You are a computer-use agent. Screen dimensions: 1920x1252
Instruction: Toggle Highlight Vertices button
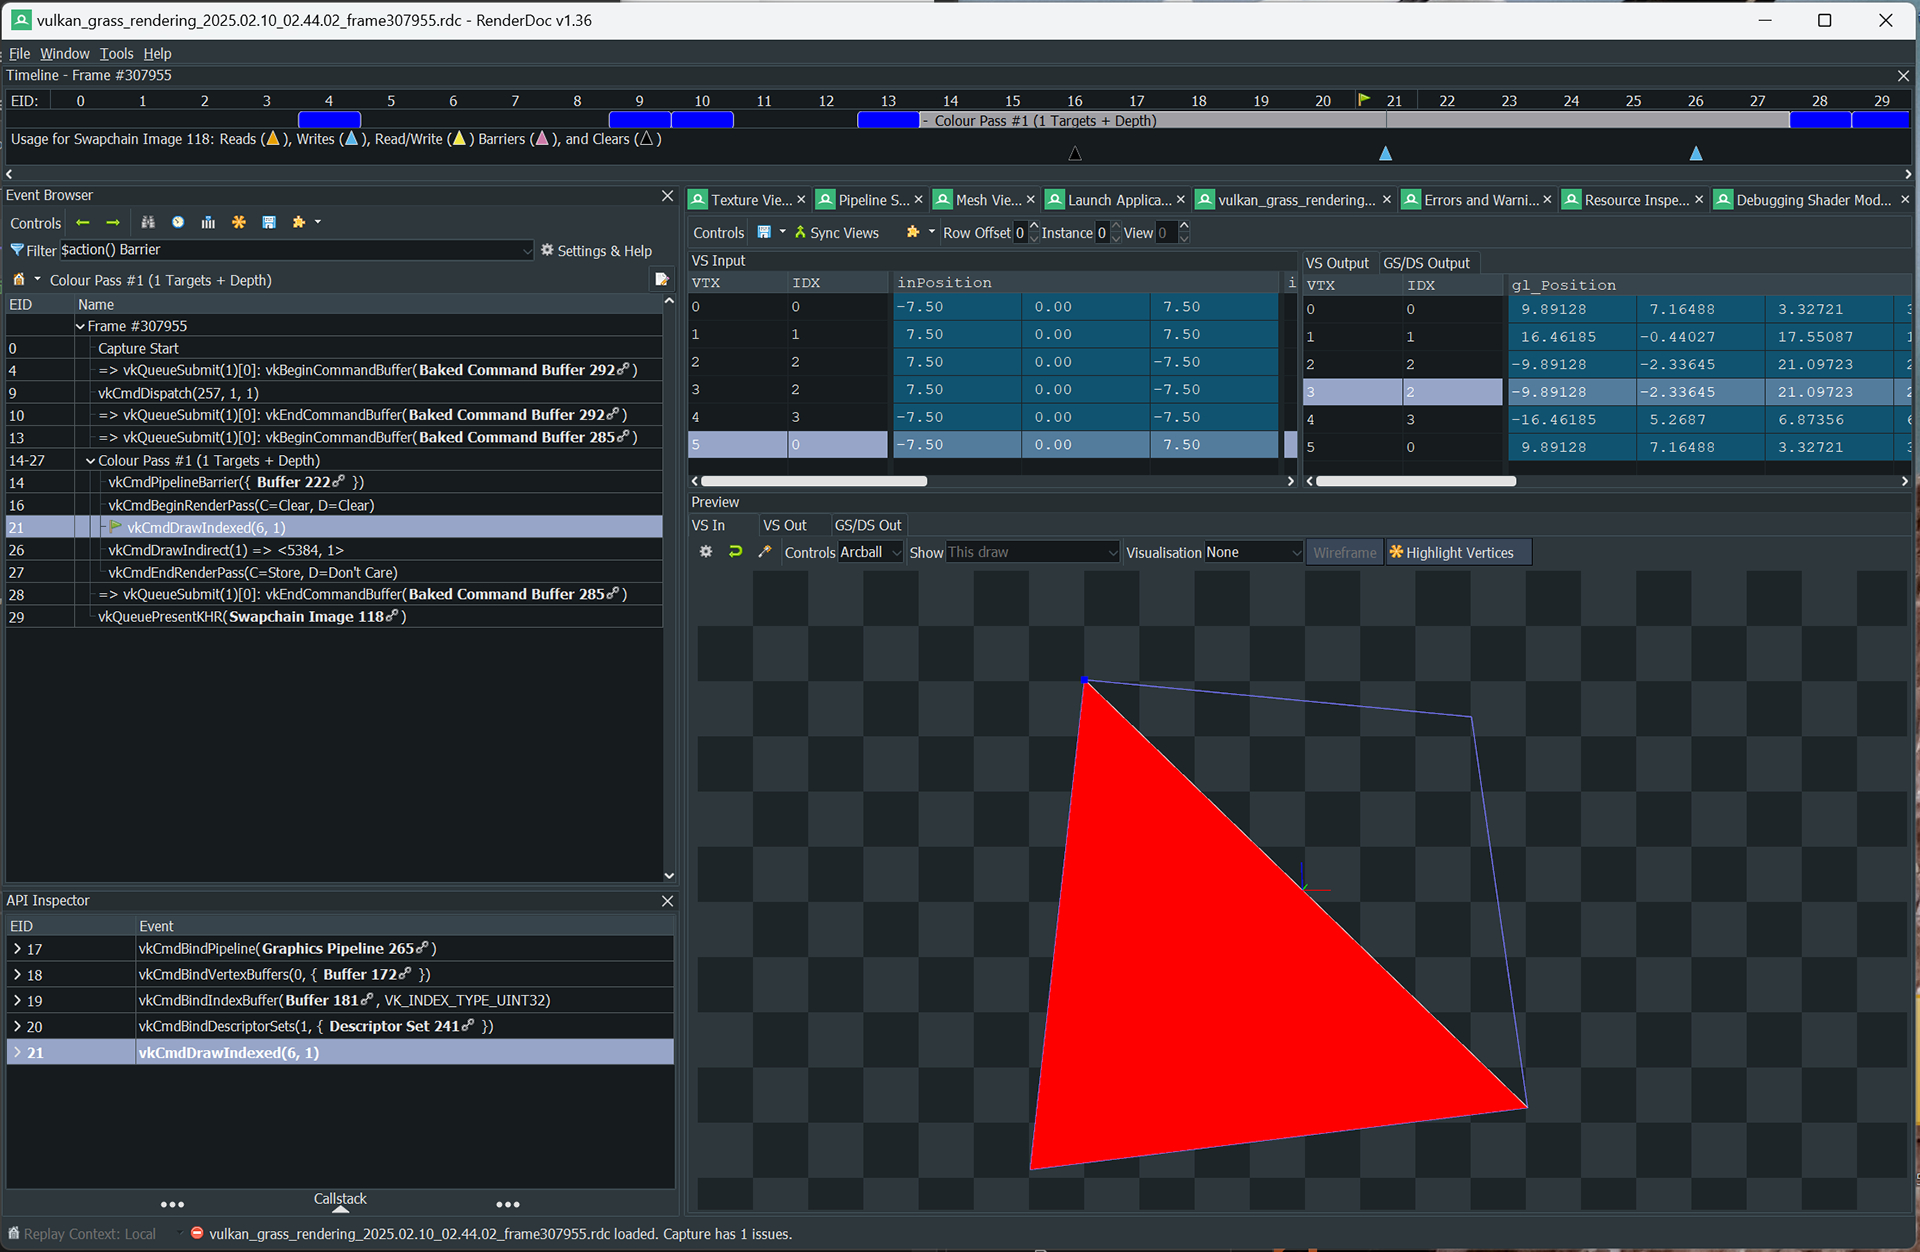pos(1458,552)
